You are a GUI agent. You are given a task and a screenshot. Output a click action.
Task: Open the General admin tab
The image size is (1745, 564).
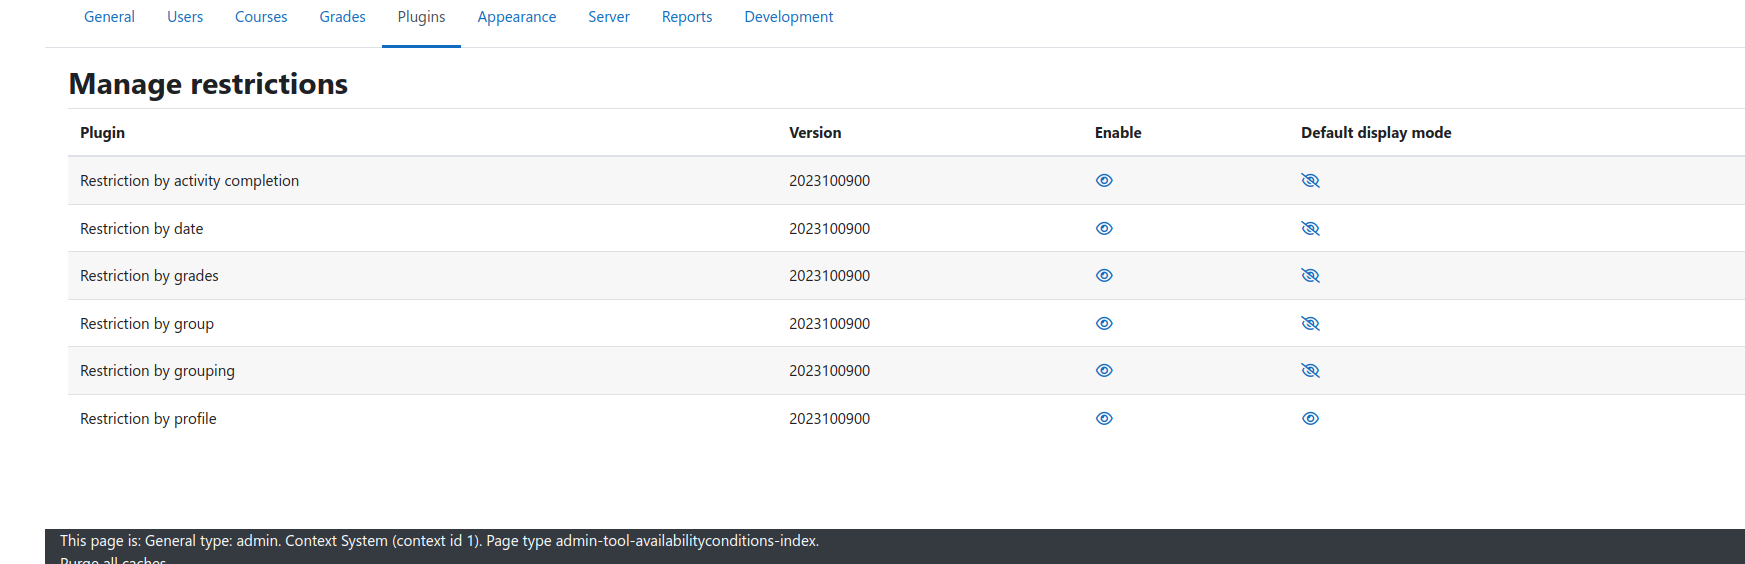(109, 17)
